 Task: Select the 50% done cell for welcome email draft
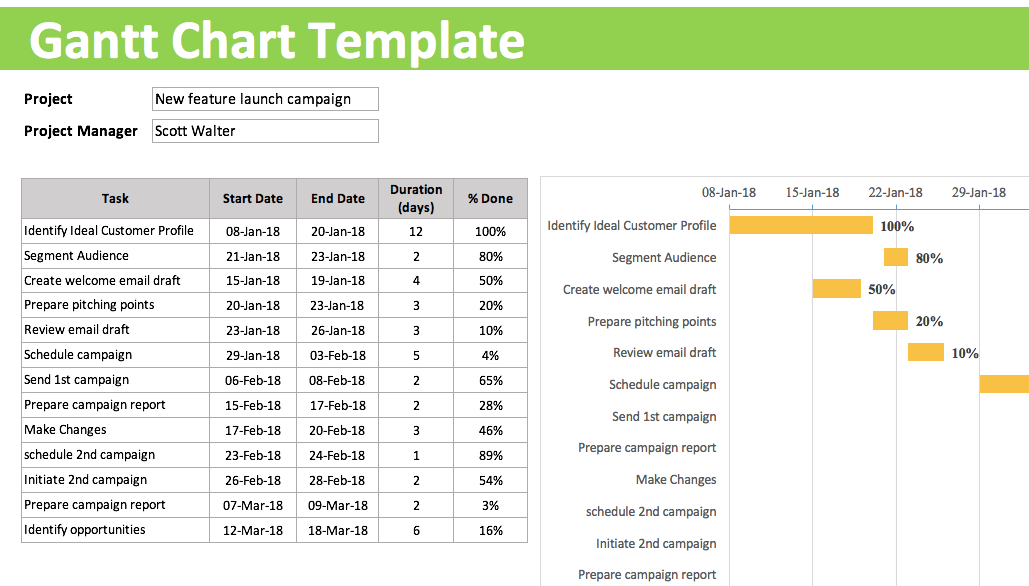pyautogui.click(x=490, y=281)
